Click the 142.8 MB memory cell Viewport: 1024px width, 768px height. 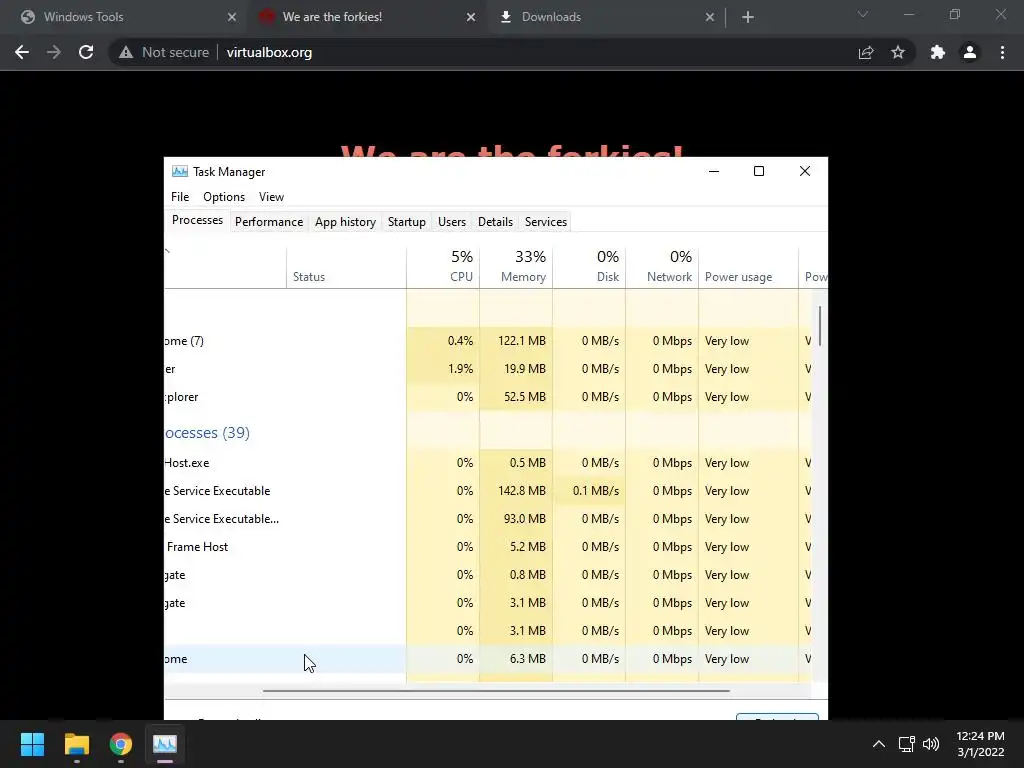click(x=516, y=491)
